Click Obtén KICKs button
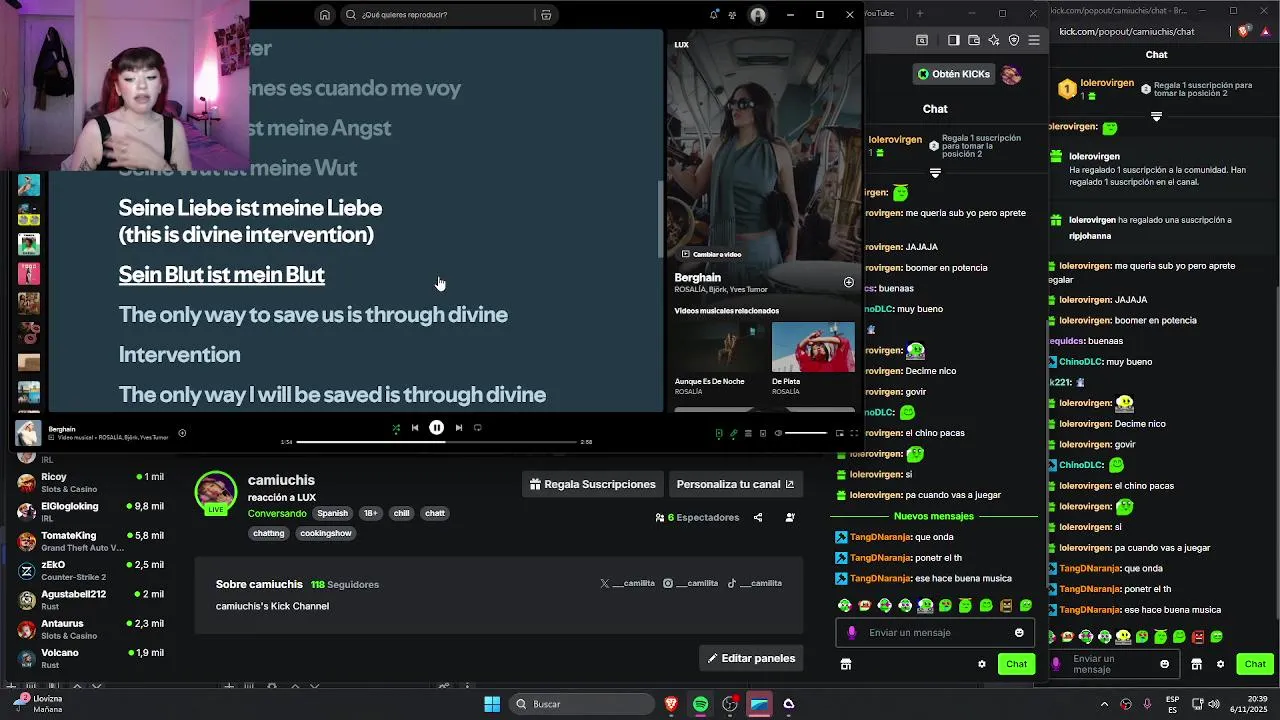1280x720 pixels. pyautogui.click(x=954, y=74)
